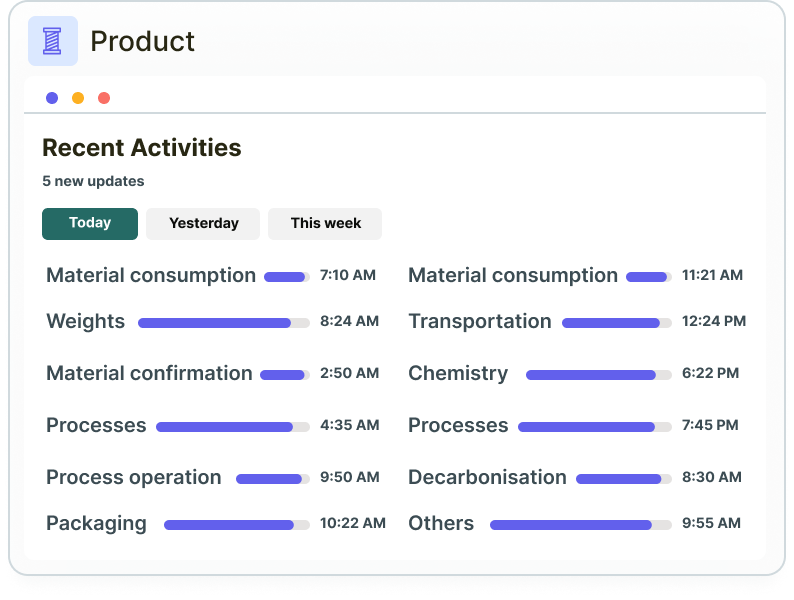Screen dimensions: 794x600
Task: Click the orange window dot
Action: pos(78,98)
